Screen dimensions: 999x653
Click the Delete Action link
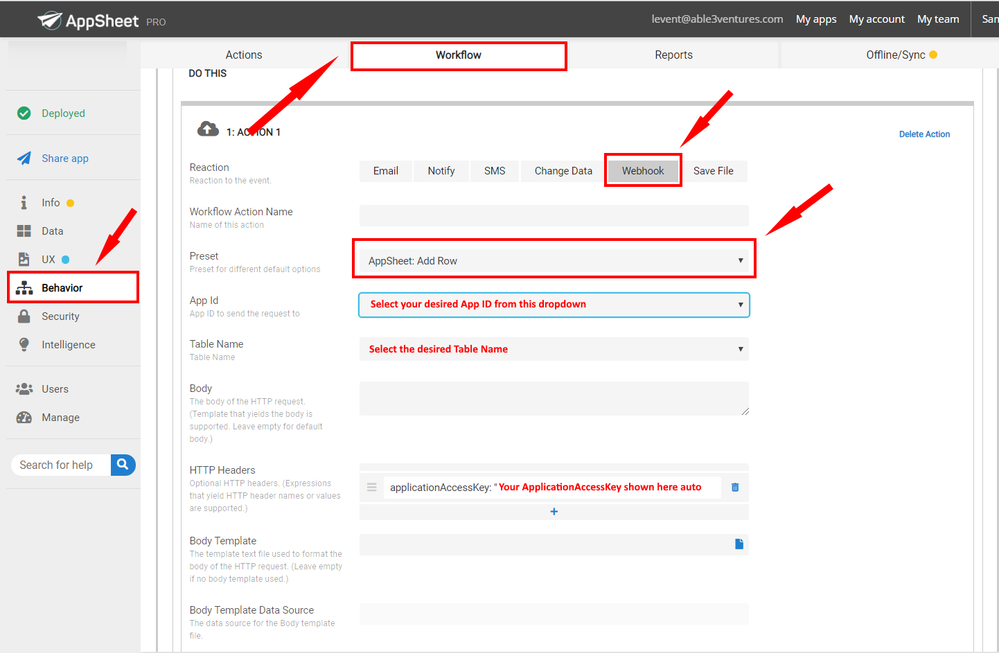(924, 134)
